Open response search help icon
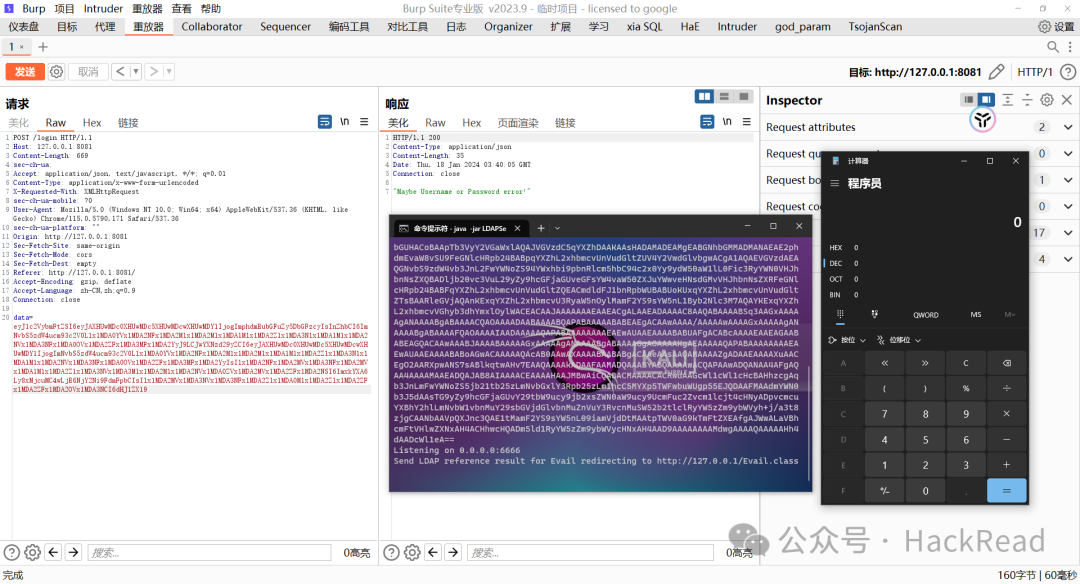Image resolution: width=1080 pixels, height=584 pixels. point(391,552)
